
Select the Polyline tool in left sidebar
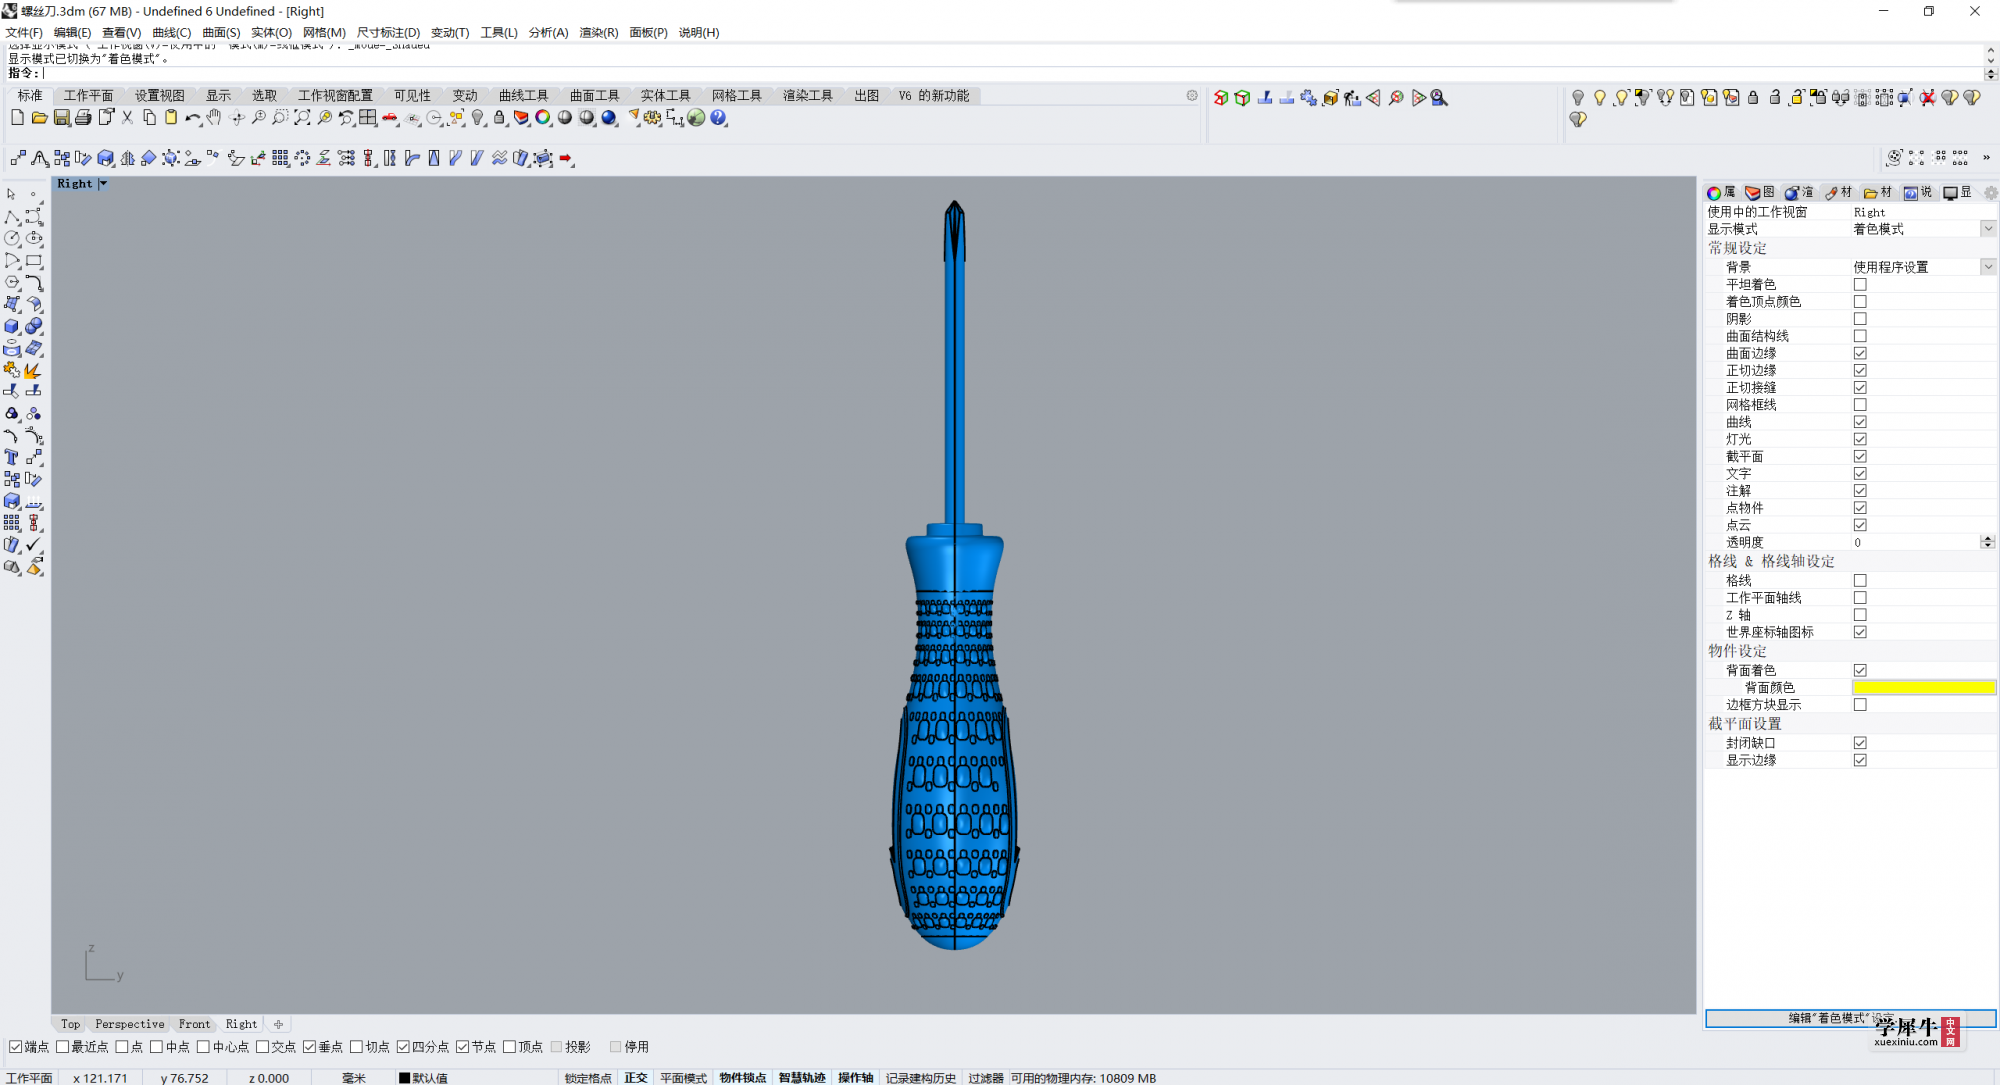[12, 216]
